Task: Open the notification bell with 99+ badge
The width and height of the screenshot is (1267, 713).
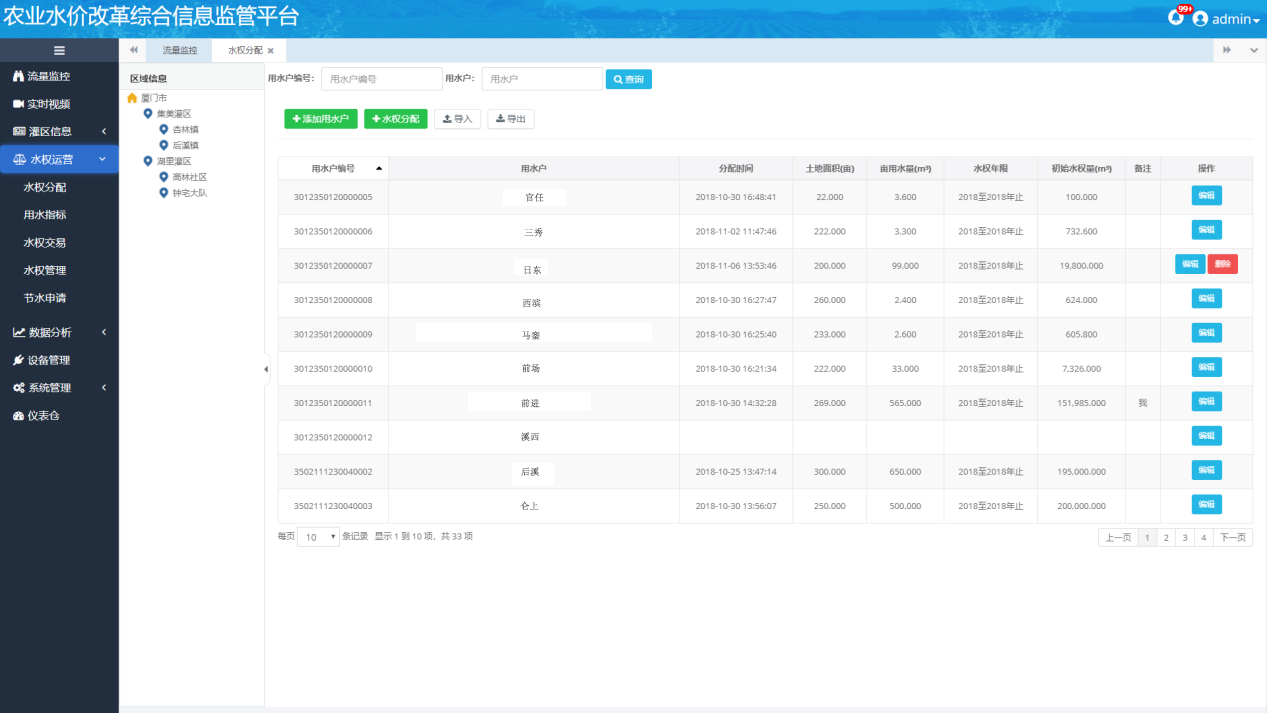Action: tap(1176, 18)
